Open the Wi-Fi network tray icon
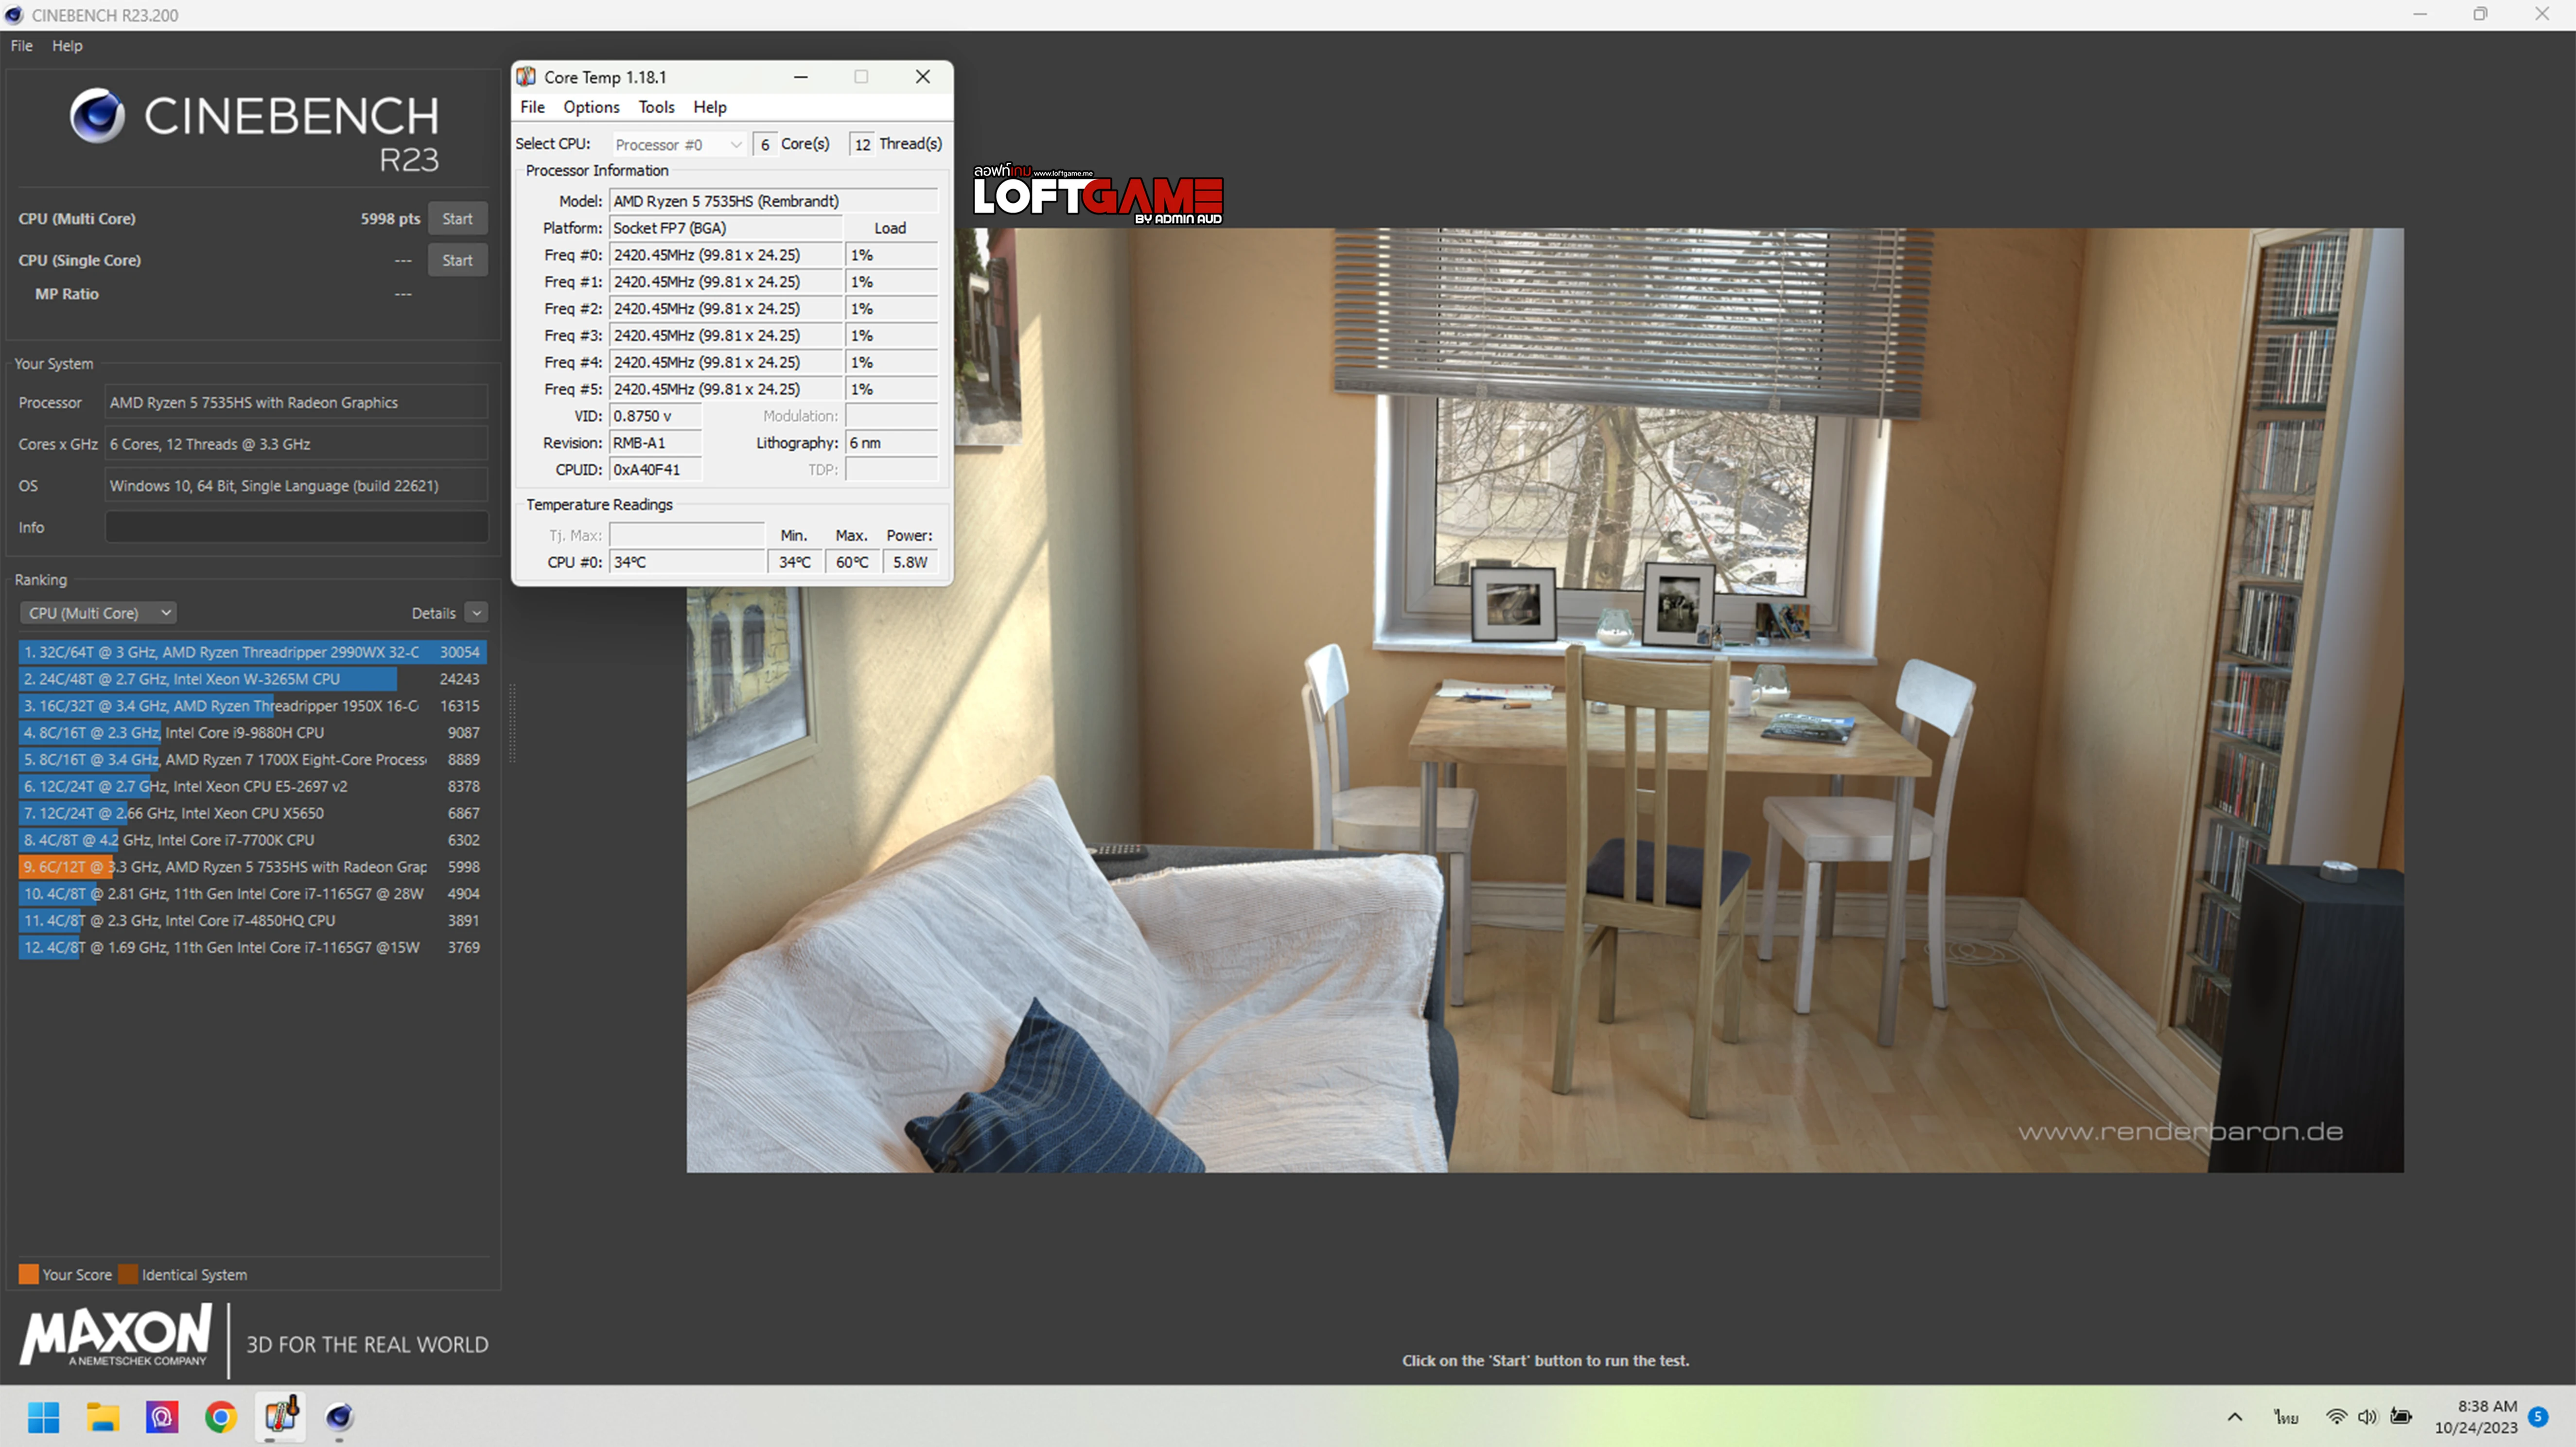Screen dimensions: 2576x1447 (x=2336, y=1416)
